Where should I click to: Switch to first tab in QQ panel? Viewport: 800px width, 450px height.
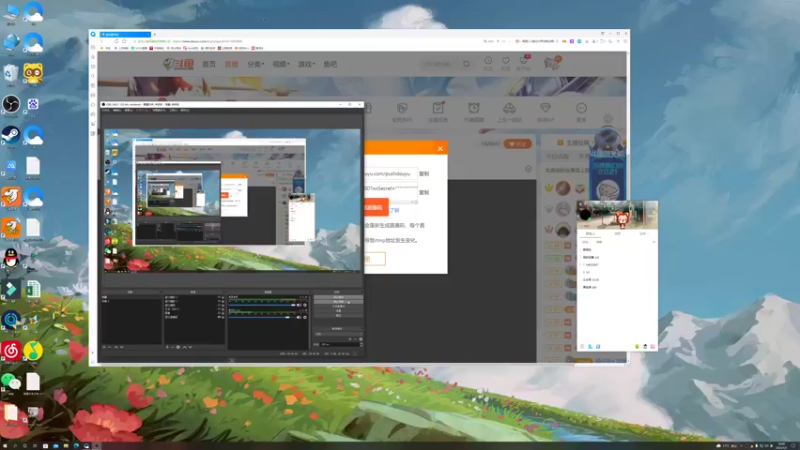[590, 233]
